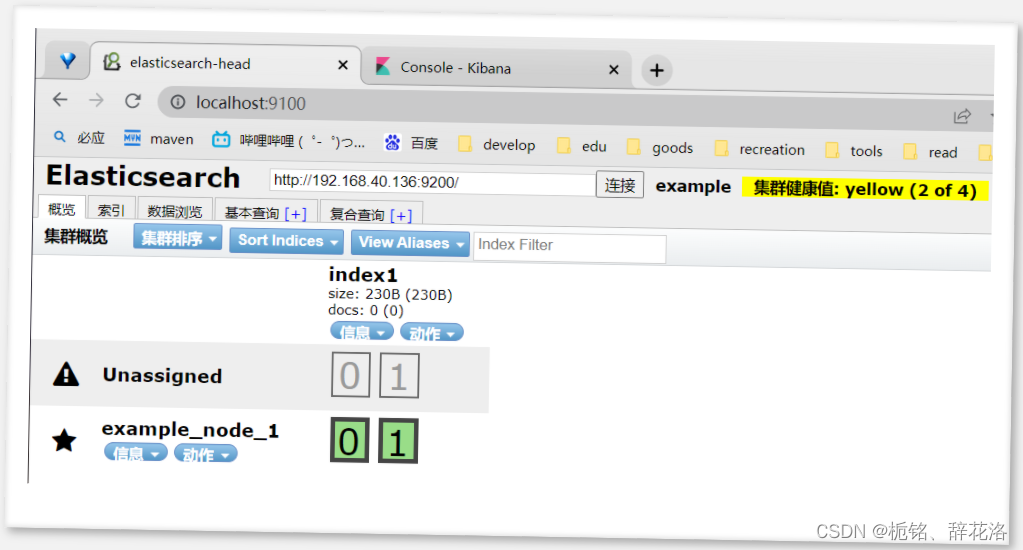Select the 概览 overview tab
1023x550 pixels.
point(62,209)
